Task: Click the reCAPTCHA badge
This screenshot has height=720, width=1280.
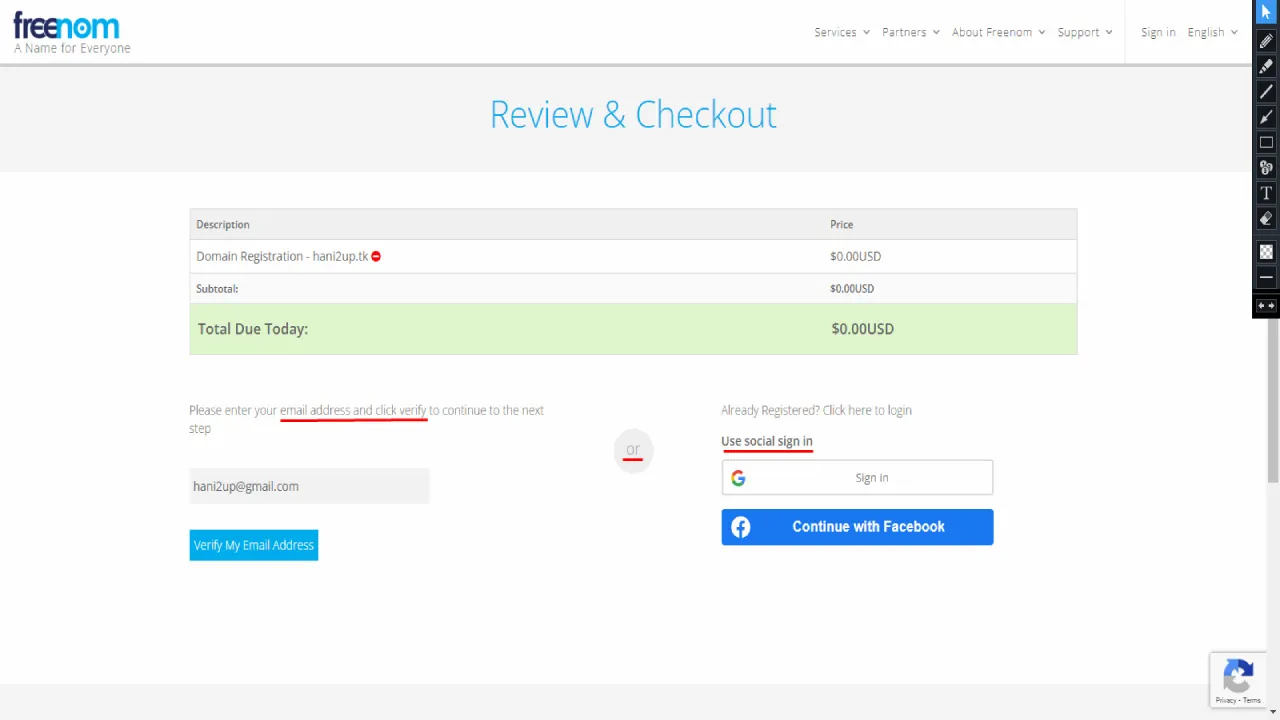Action: pyautogui.click(x=1239, y=680)
